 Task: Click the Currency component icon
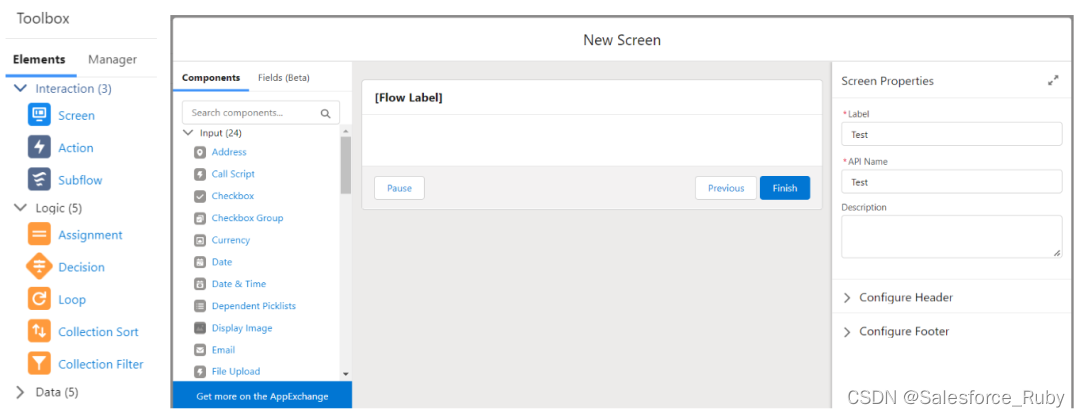pos(200,241)
